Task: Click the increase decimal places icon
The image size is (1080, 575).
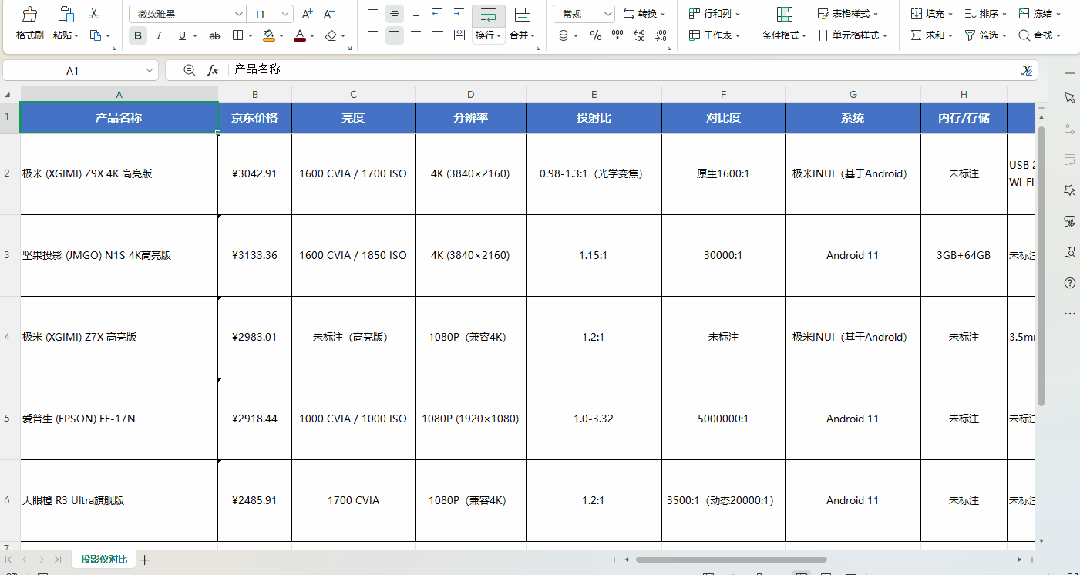Action: coord(640,36)
